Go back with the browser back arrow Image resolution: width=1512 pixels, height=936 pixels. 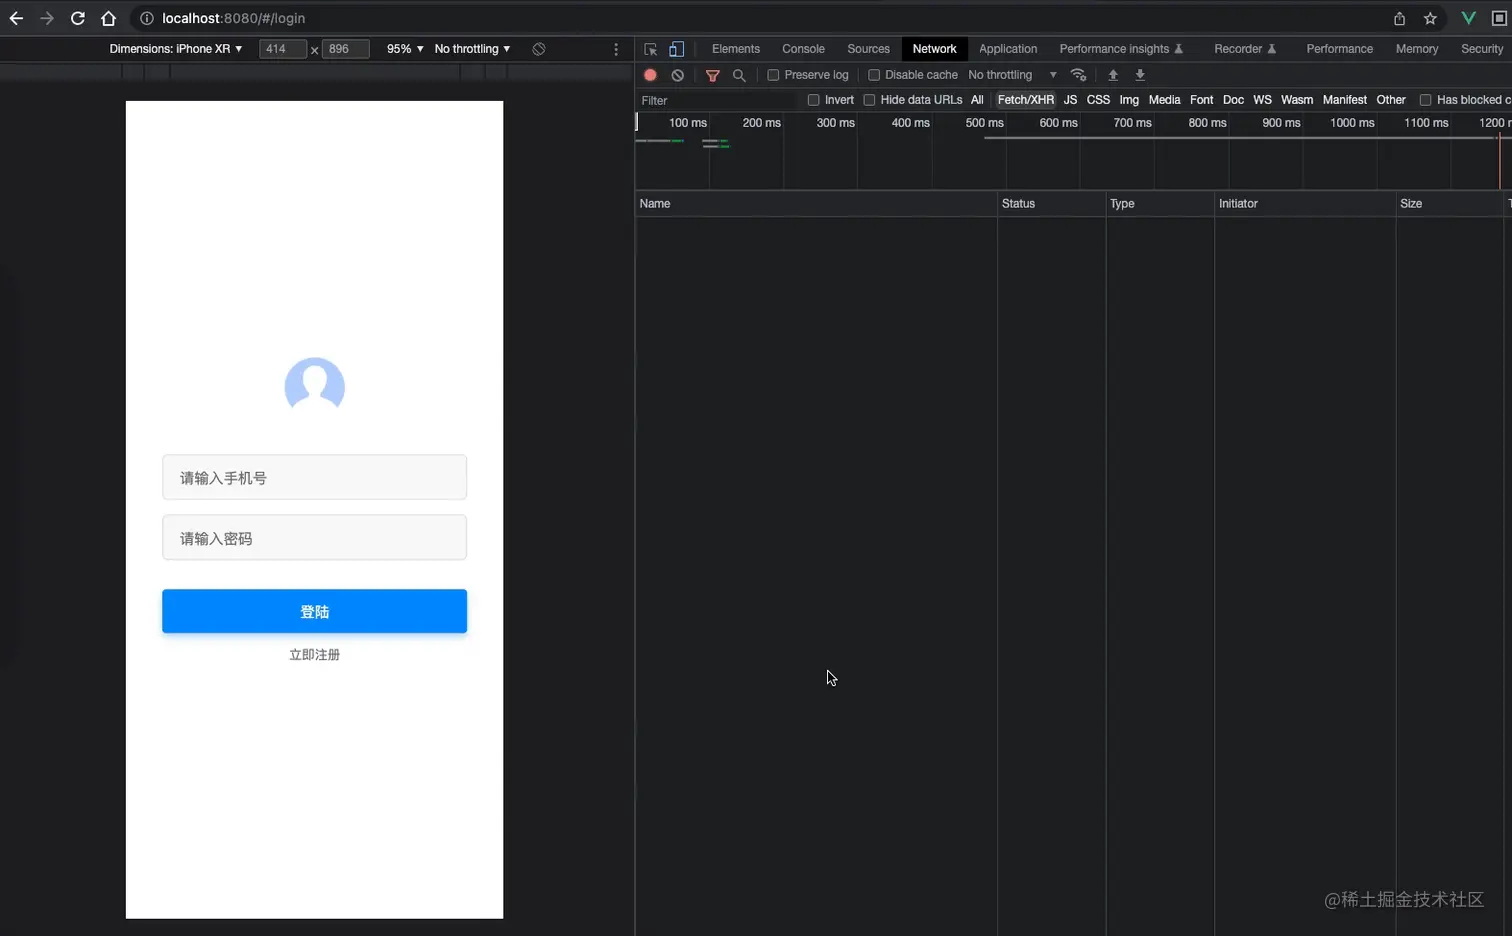tap(16, 18)
